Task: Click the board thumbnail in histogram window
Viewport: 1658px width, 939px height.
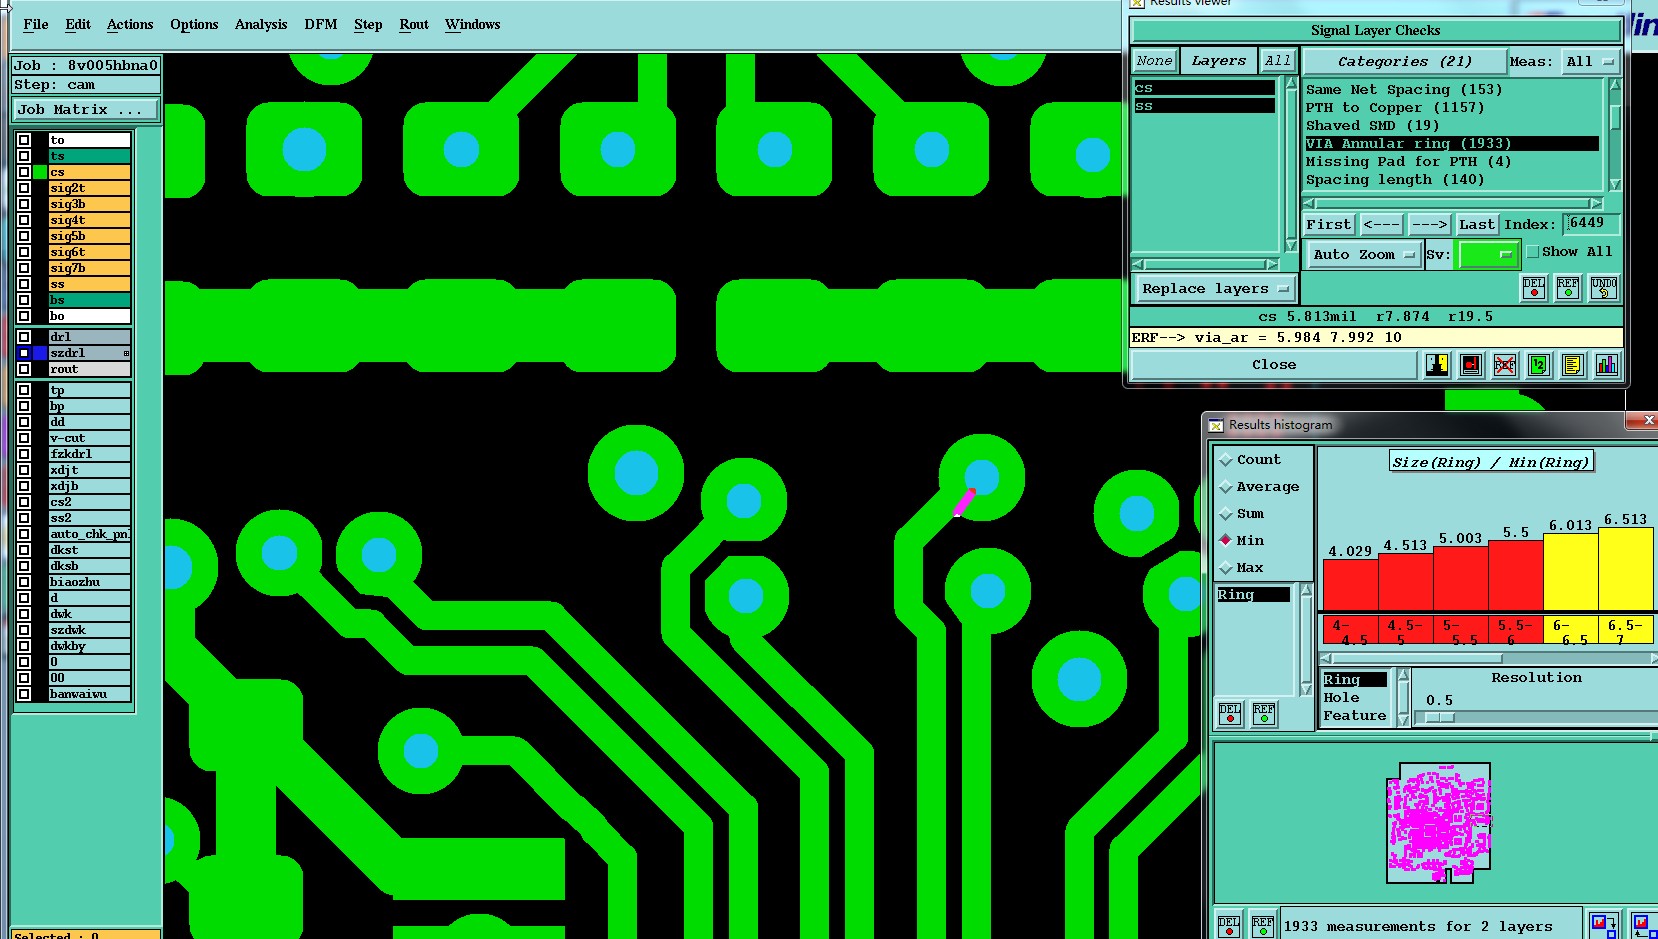Action: pos(1438,823)
